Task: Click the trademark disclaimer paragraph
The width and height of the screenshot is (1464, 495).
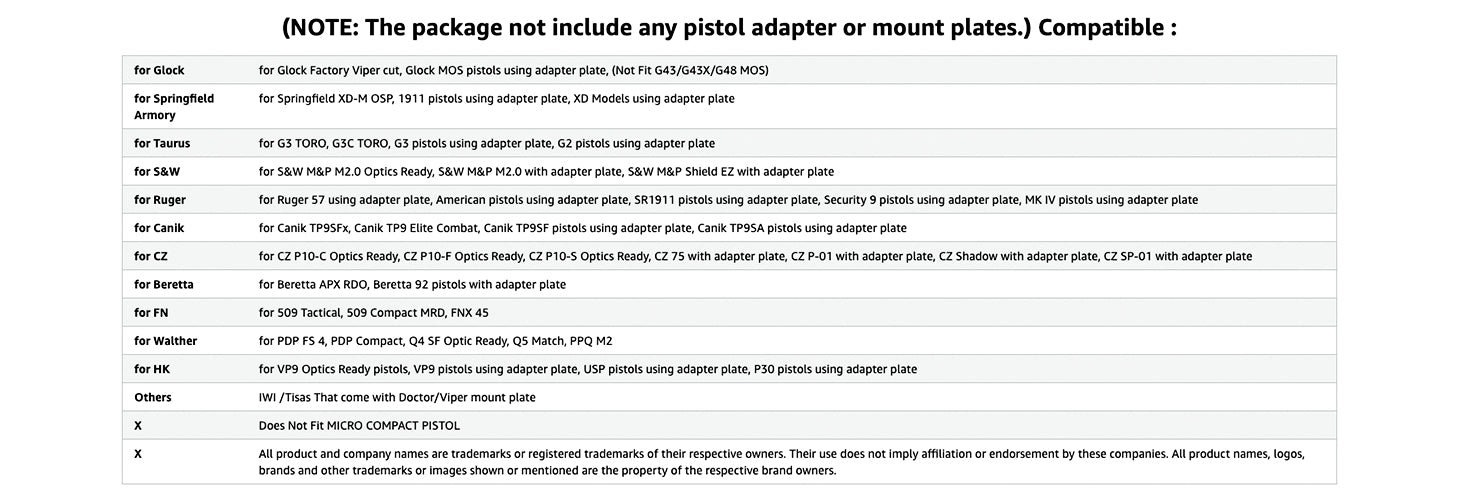Action: [780, 462]
